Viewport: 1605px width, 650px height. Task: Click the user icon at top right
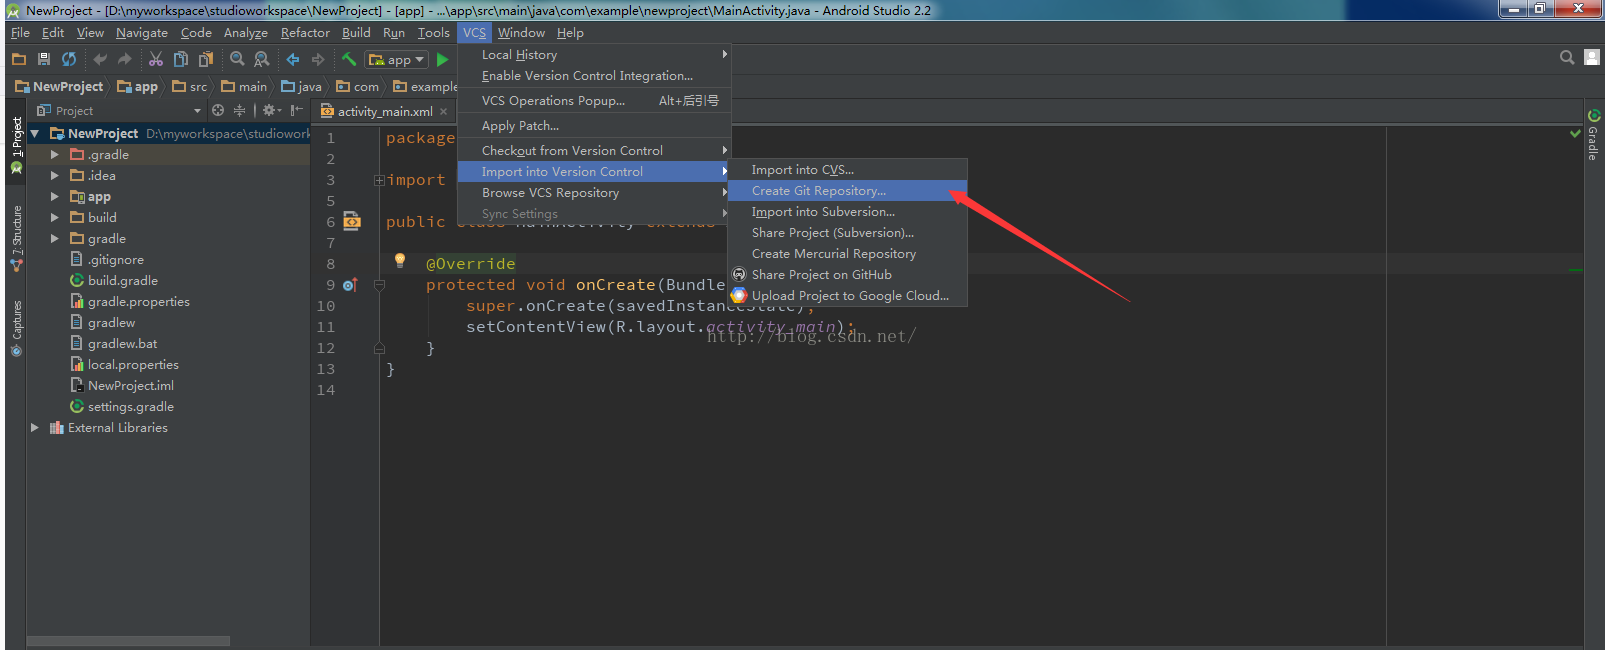1592,57
